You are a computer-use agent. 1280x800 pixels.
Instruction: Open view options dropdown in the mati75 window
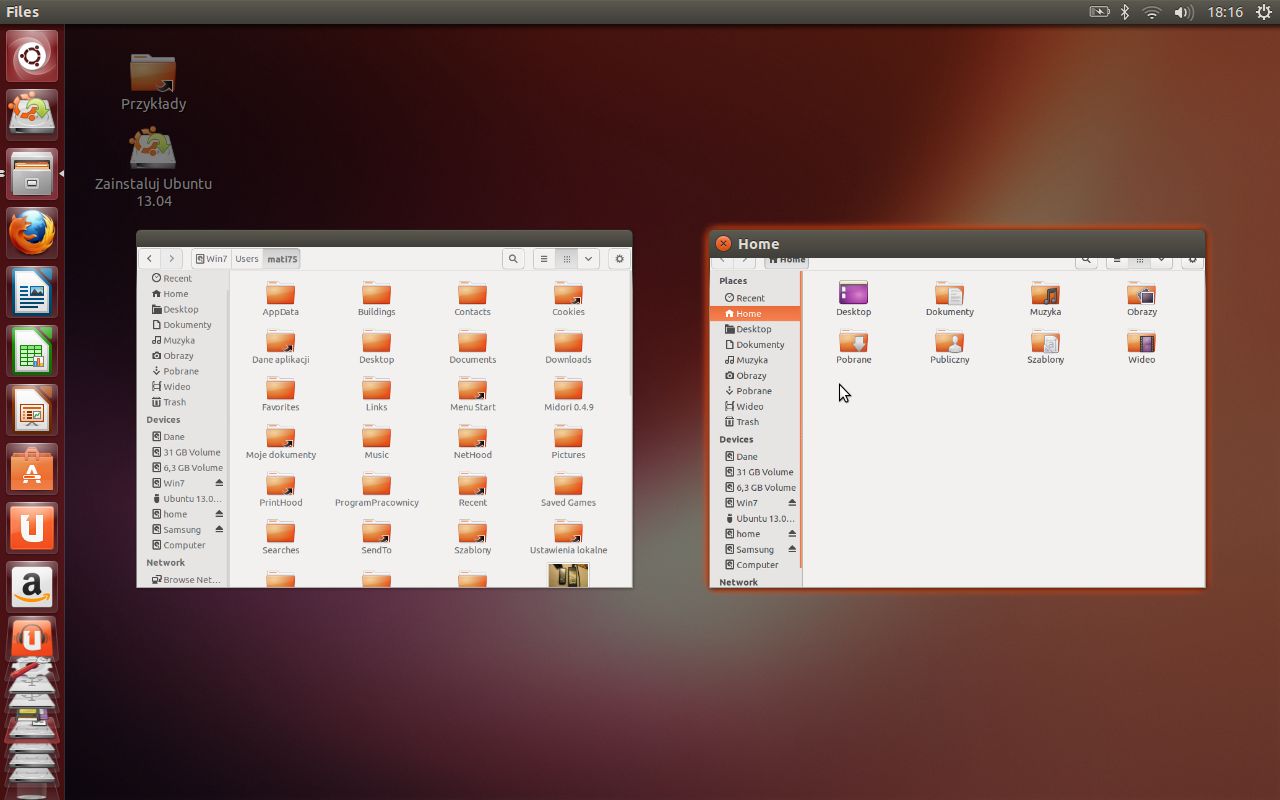[588, 258]
